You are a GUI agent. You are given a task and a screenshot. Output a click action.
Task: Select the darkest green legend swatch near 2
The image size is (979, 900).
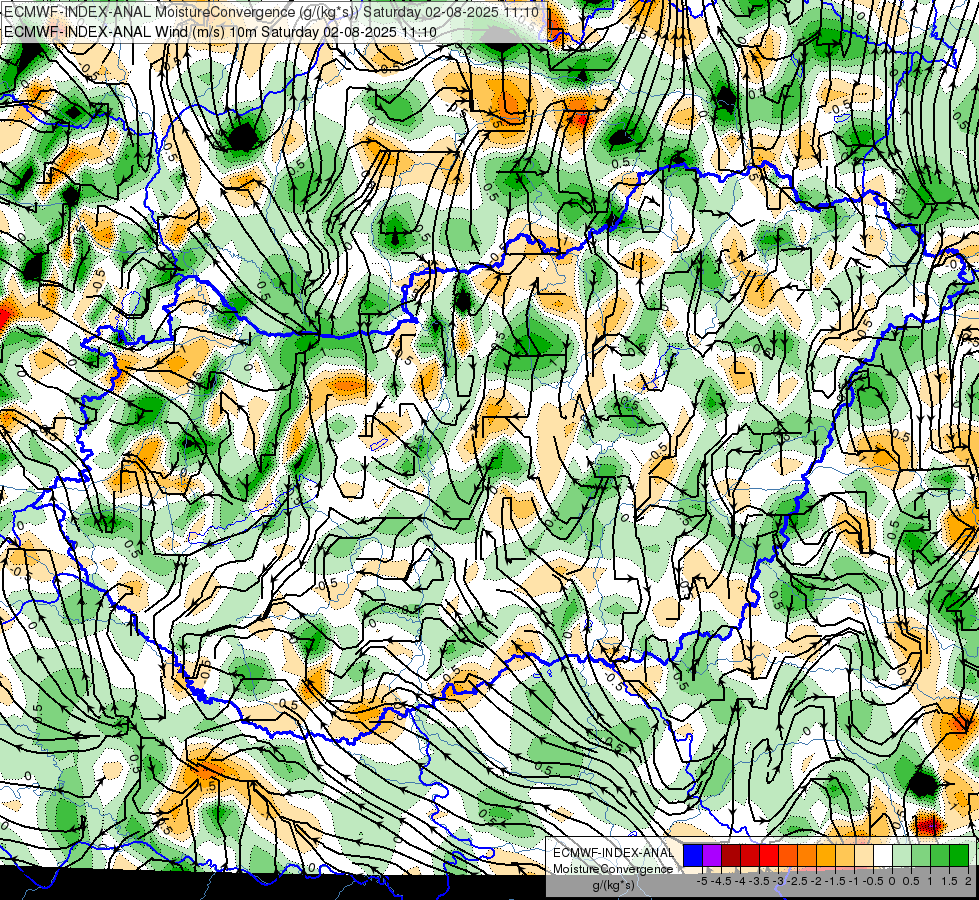pos(958,855)
